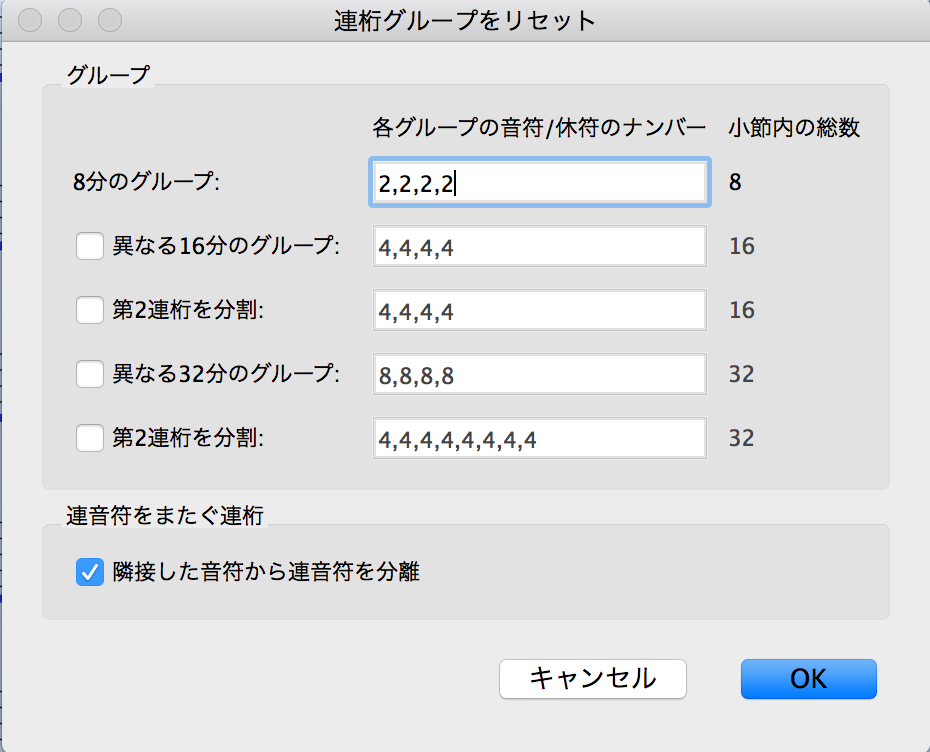Click the minimize button in title bar
This screenshot has height=752, width=930.
[70, 20]
